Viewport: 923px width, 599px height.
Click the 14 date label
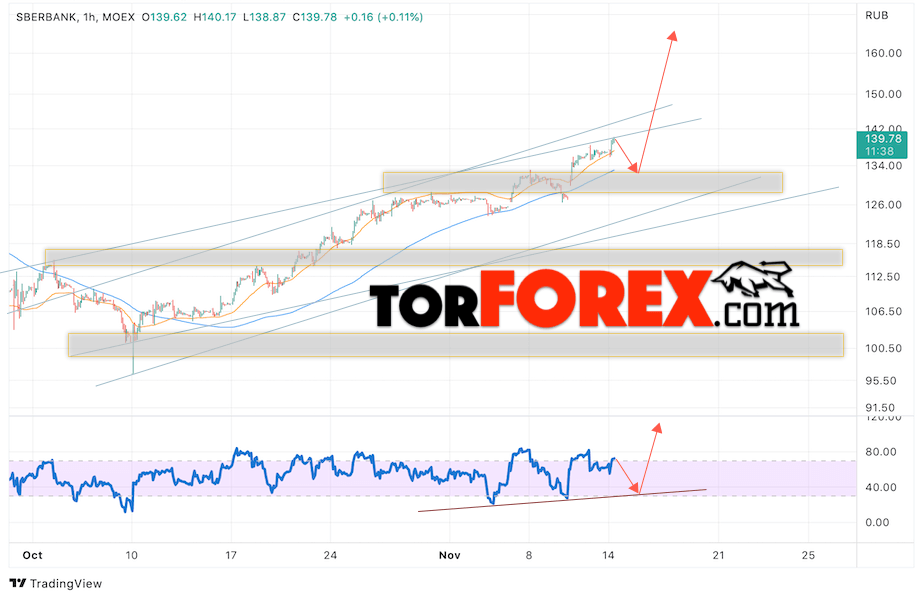coord(608,555)
